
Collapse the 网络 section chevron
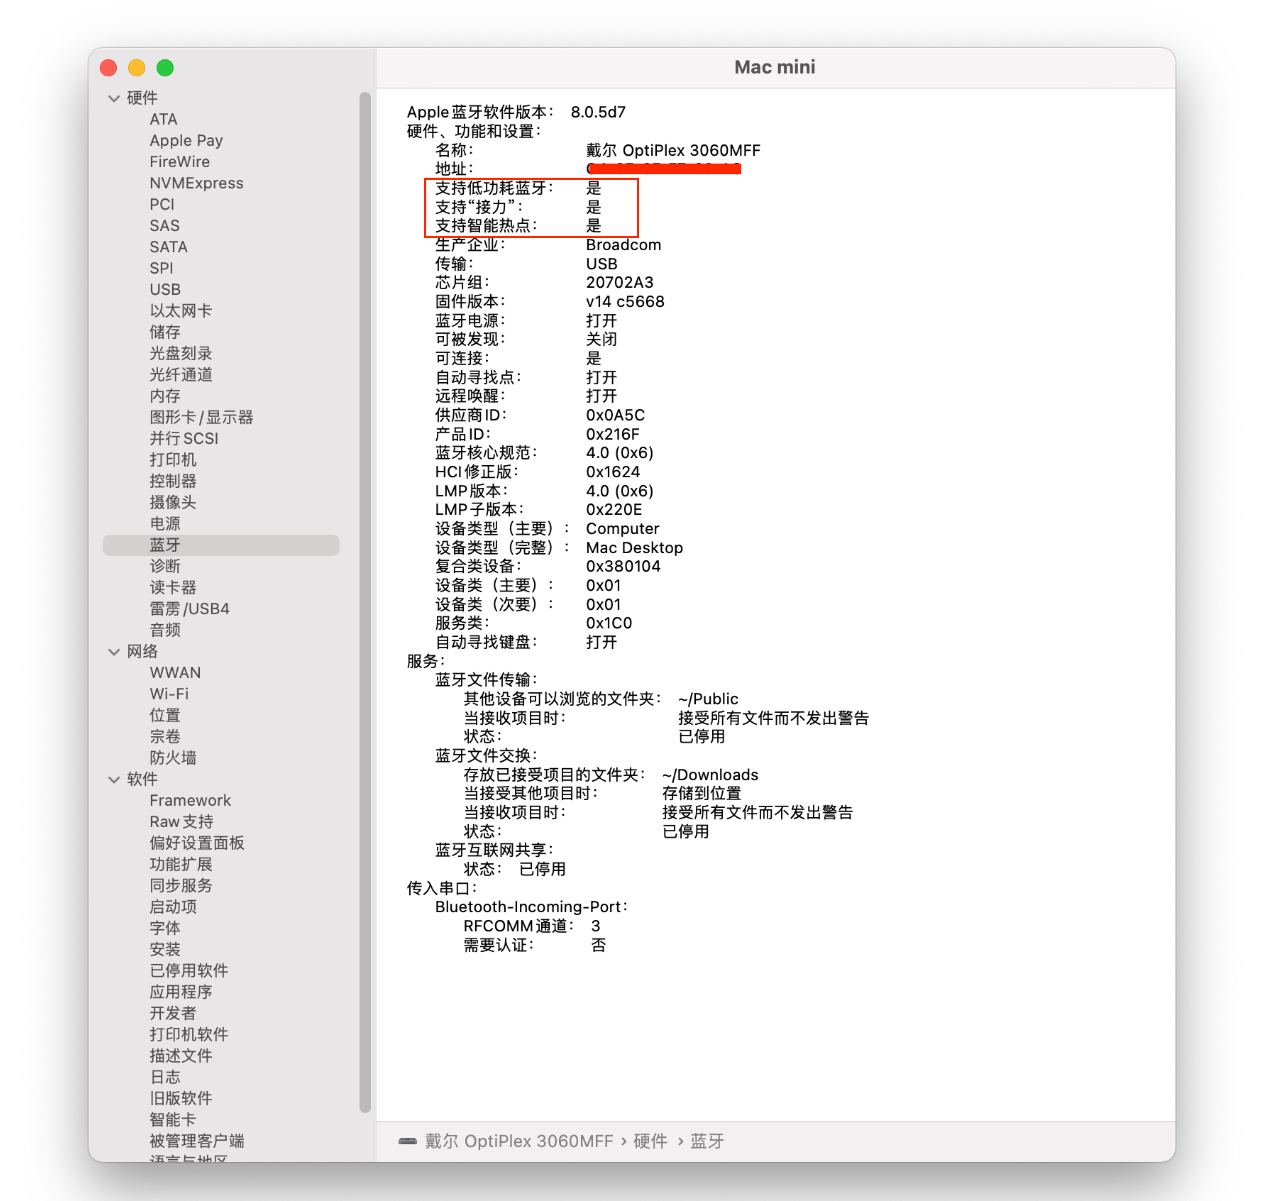[113, 652]
